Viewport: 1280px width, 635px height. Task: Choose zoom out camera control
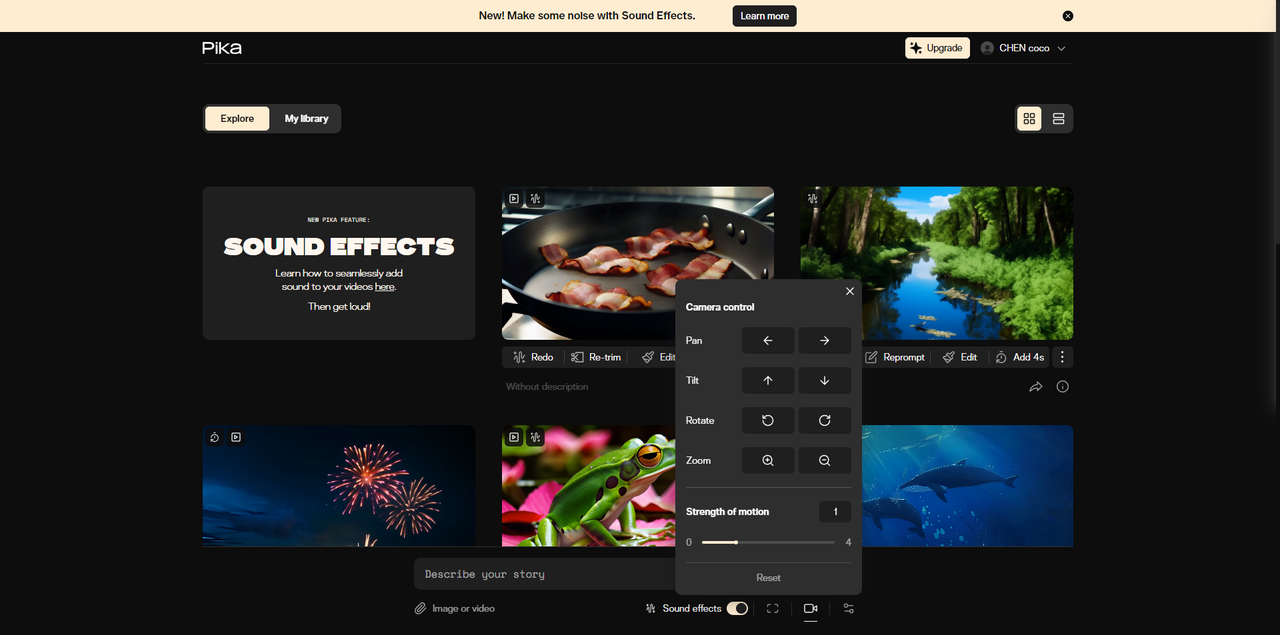tap(825, 460)
